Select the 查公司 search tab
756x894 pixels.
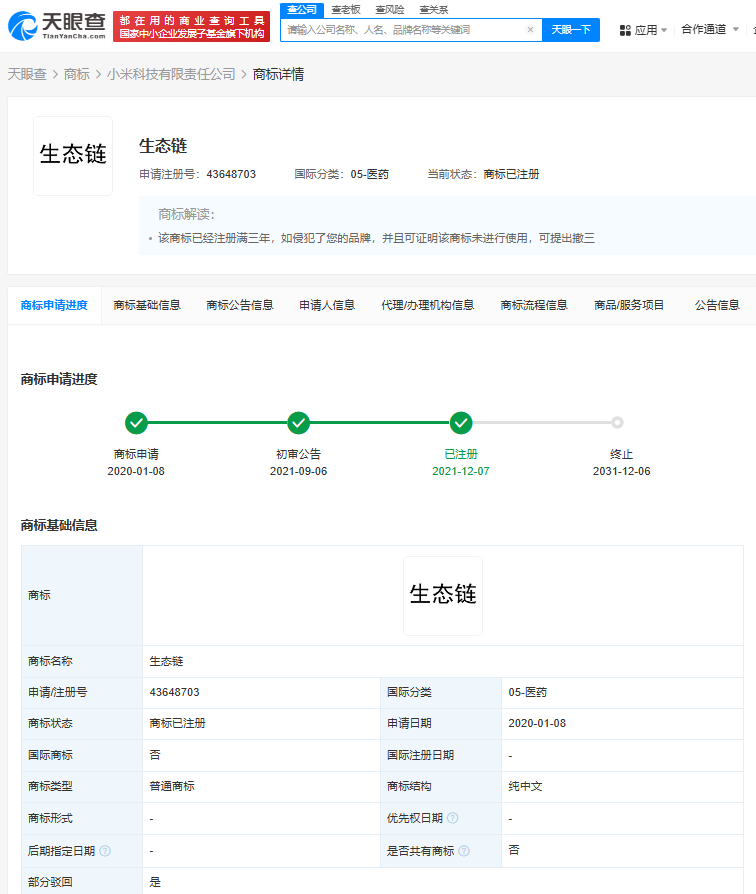pyautogui.click(x=302, y=10)
